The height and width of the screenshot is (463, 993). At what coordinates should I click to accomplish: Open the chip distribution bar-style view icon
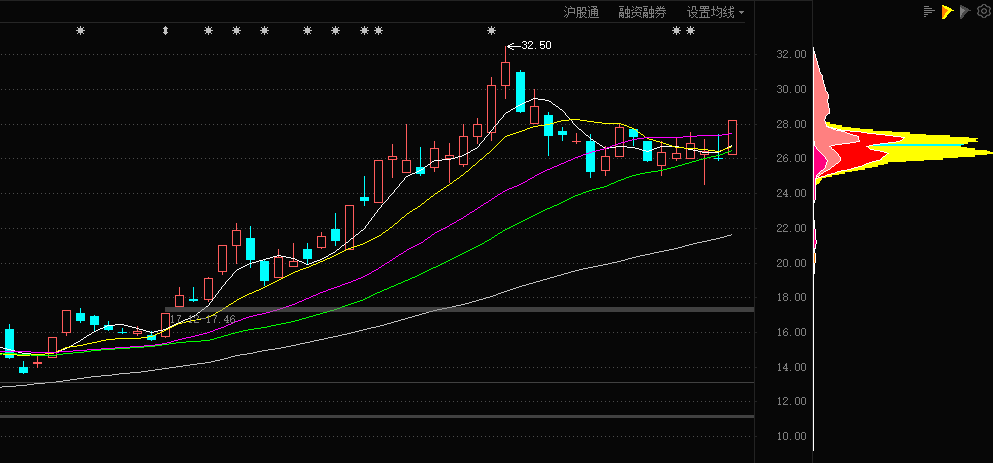(930, 11)
